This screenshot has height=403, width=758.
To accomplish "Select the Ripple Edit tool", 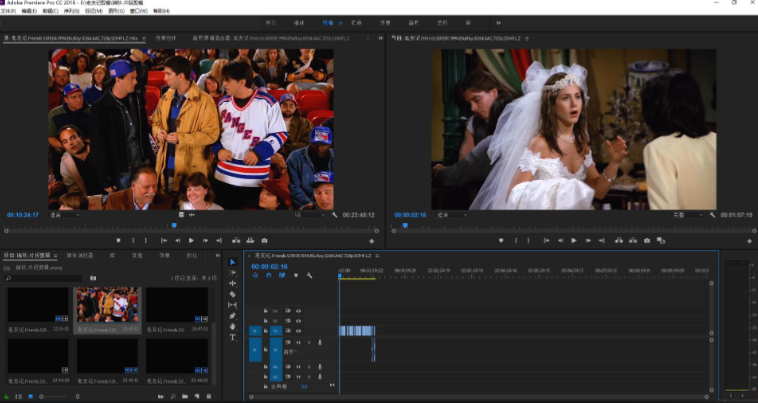I will tap(233, 284).
